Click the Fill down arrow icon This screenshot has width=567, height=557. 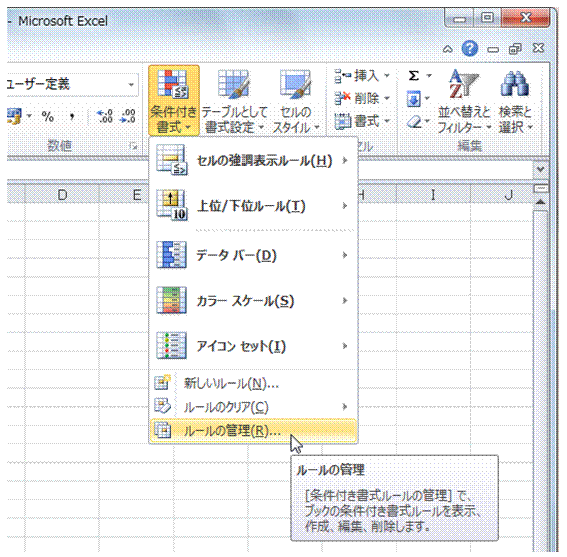coord(413,99)
